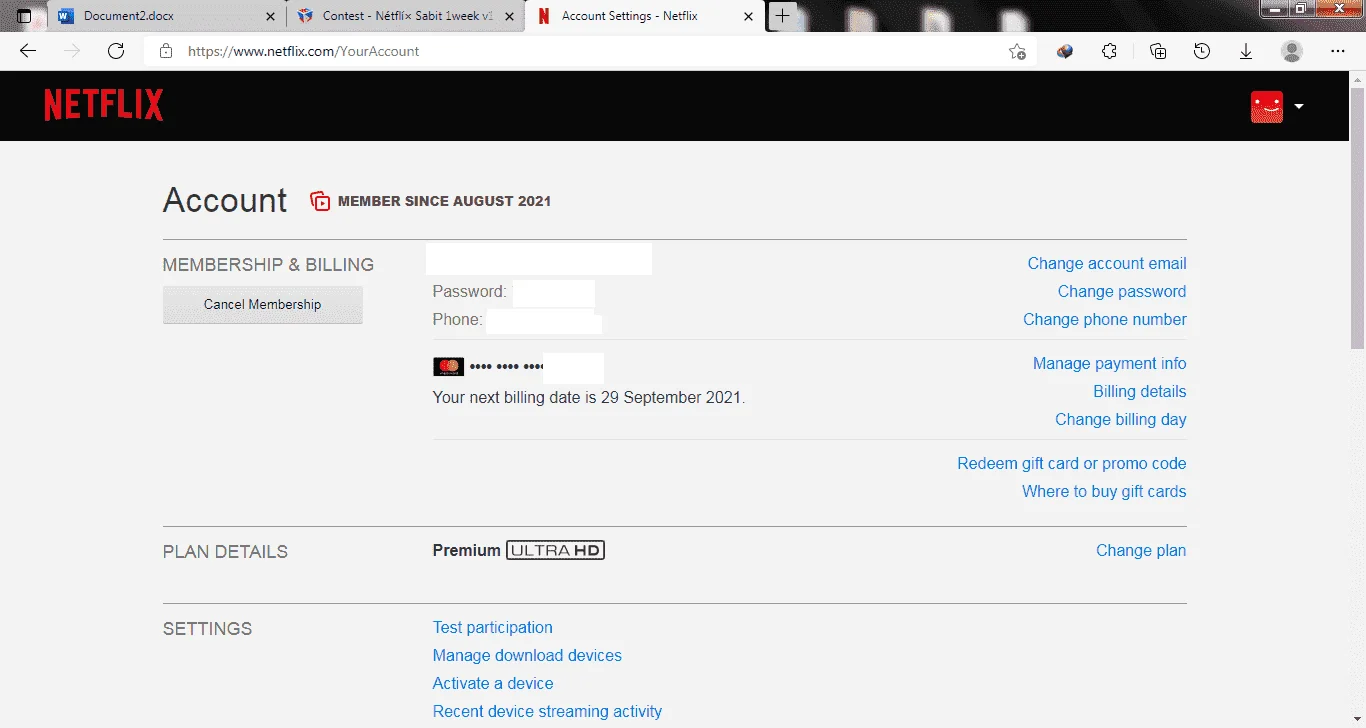The height and width of the screenshot is (728, 1366).
Task: Click Change phone number link
Action: tap(1105, 320)
